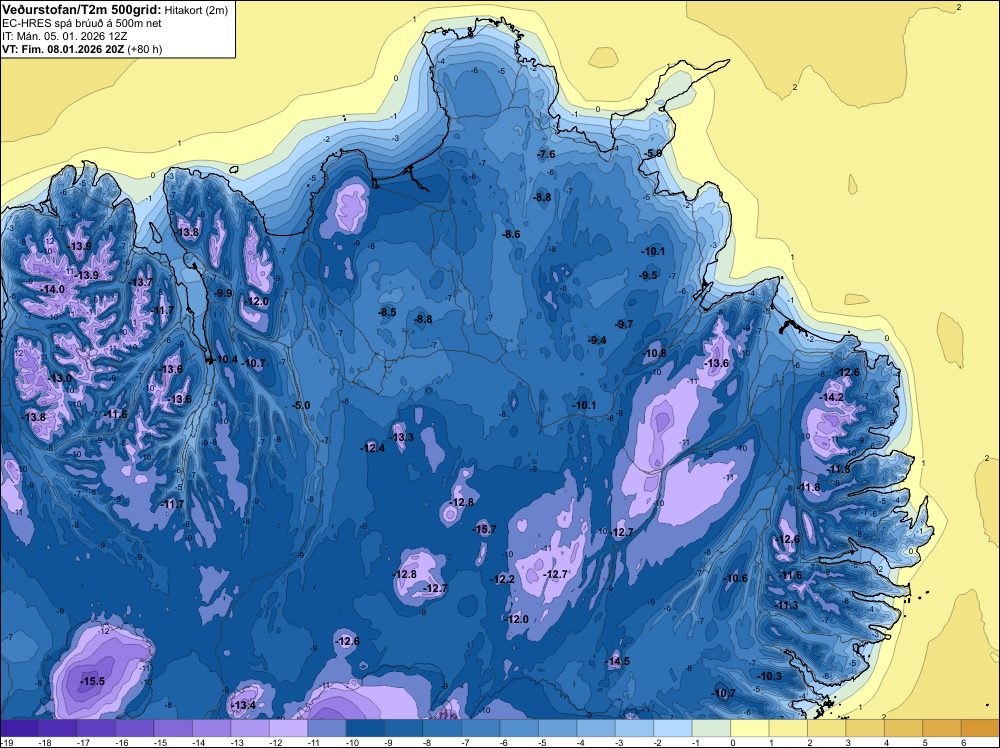Select the -15.7 temperature label
Viewport: 1000px width, 748px height.
coord(484,529)
